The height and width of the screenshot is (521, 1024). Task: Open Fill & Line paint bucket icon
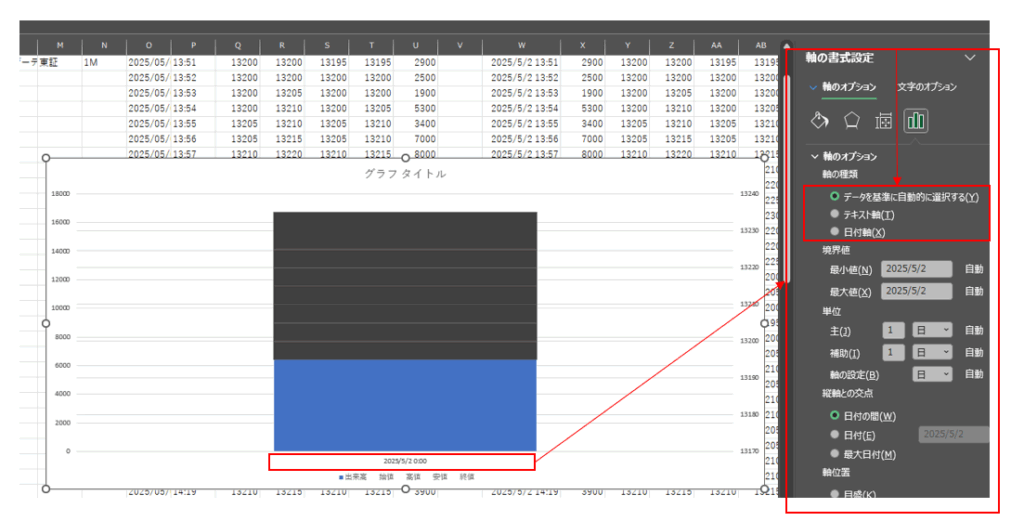pos(819,121)
